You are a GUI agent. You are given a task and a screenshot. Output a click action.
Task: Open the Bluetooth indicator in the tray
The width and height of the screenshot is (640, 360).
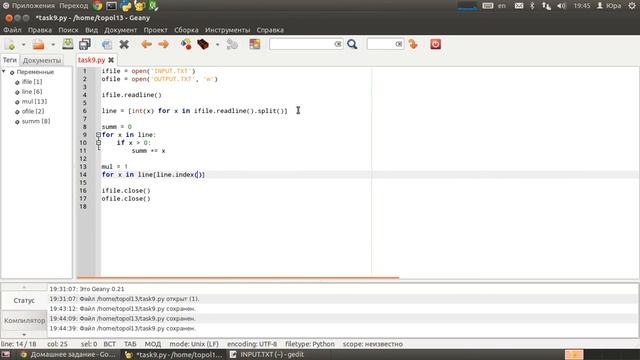[532, 6]
